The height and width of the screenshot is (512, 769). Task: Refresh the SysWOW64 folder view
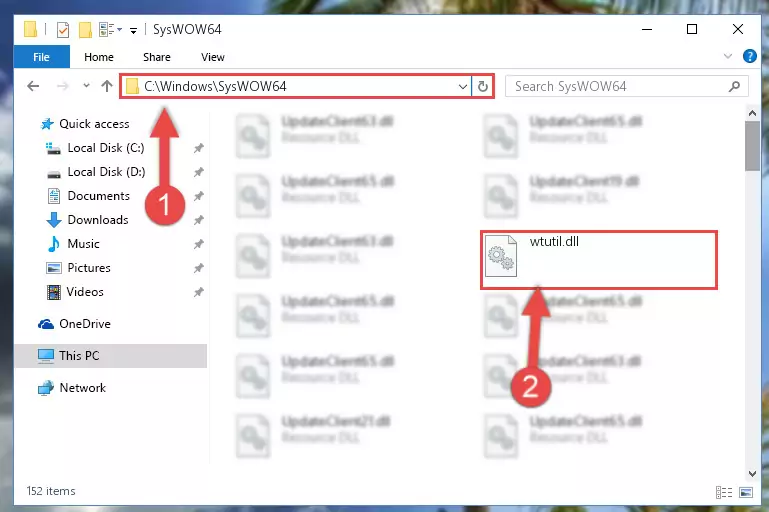[x=483, y=87]
